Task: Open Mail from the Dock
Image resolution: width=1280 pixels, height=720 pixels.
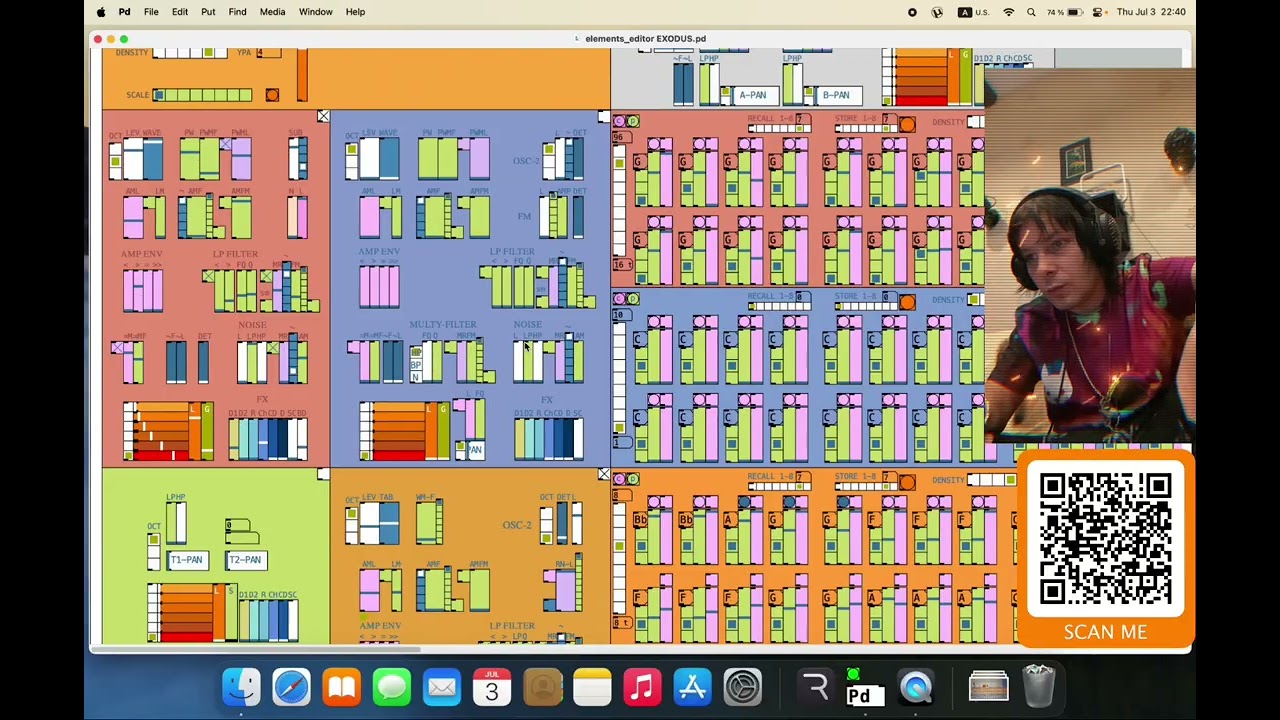Action: [x=442, y=687]
